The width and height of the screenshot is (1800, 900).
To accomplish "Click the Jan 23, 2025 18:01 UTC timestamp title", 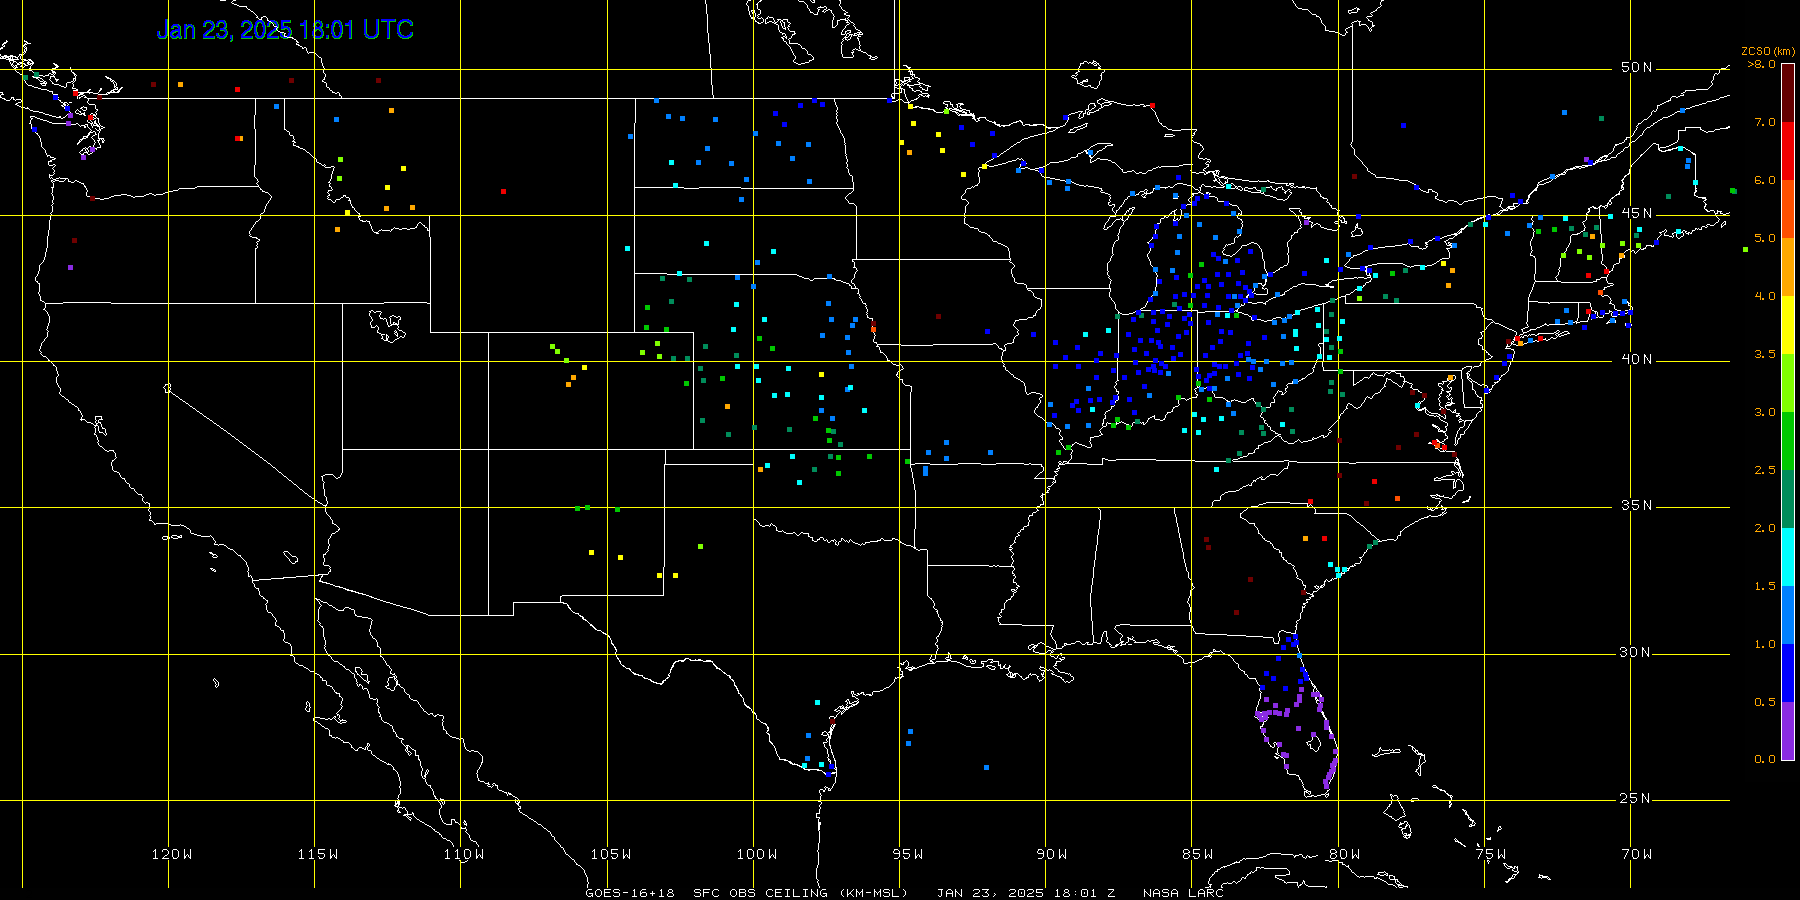I will [285, 30].
